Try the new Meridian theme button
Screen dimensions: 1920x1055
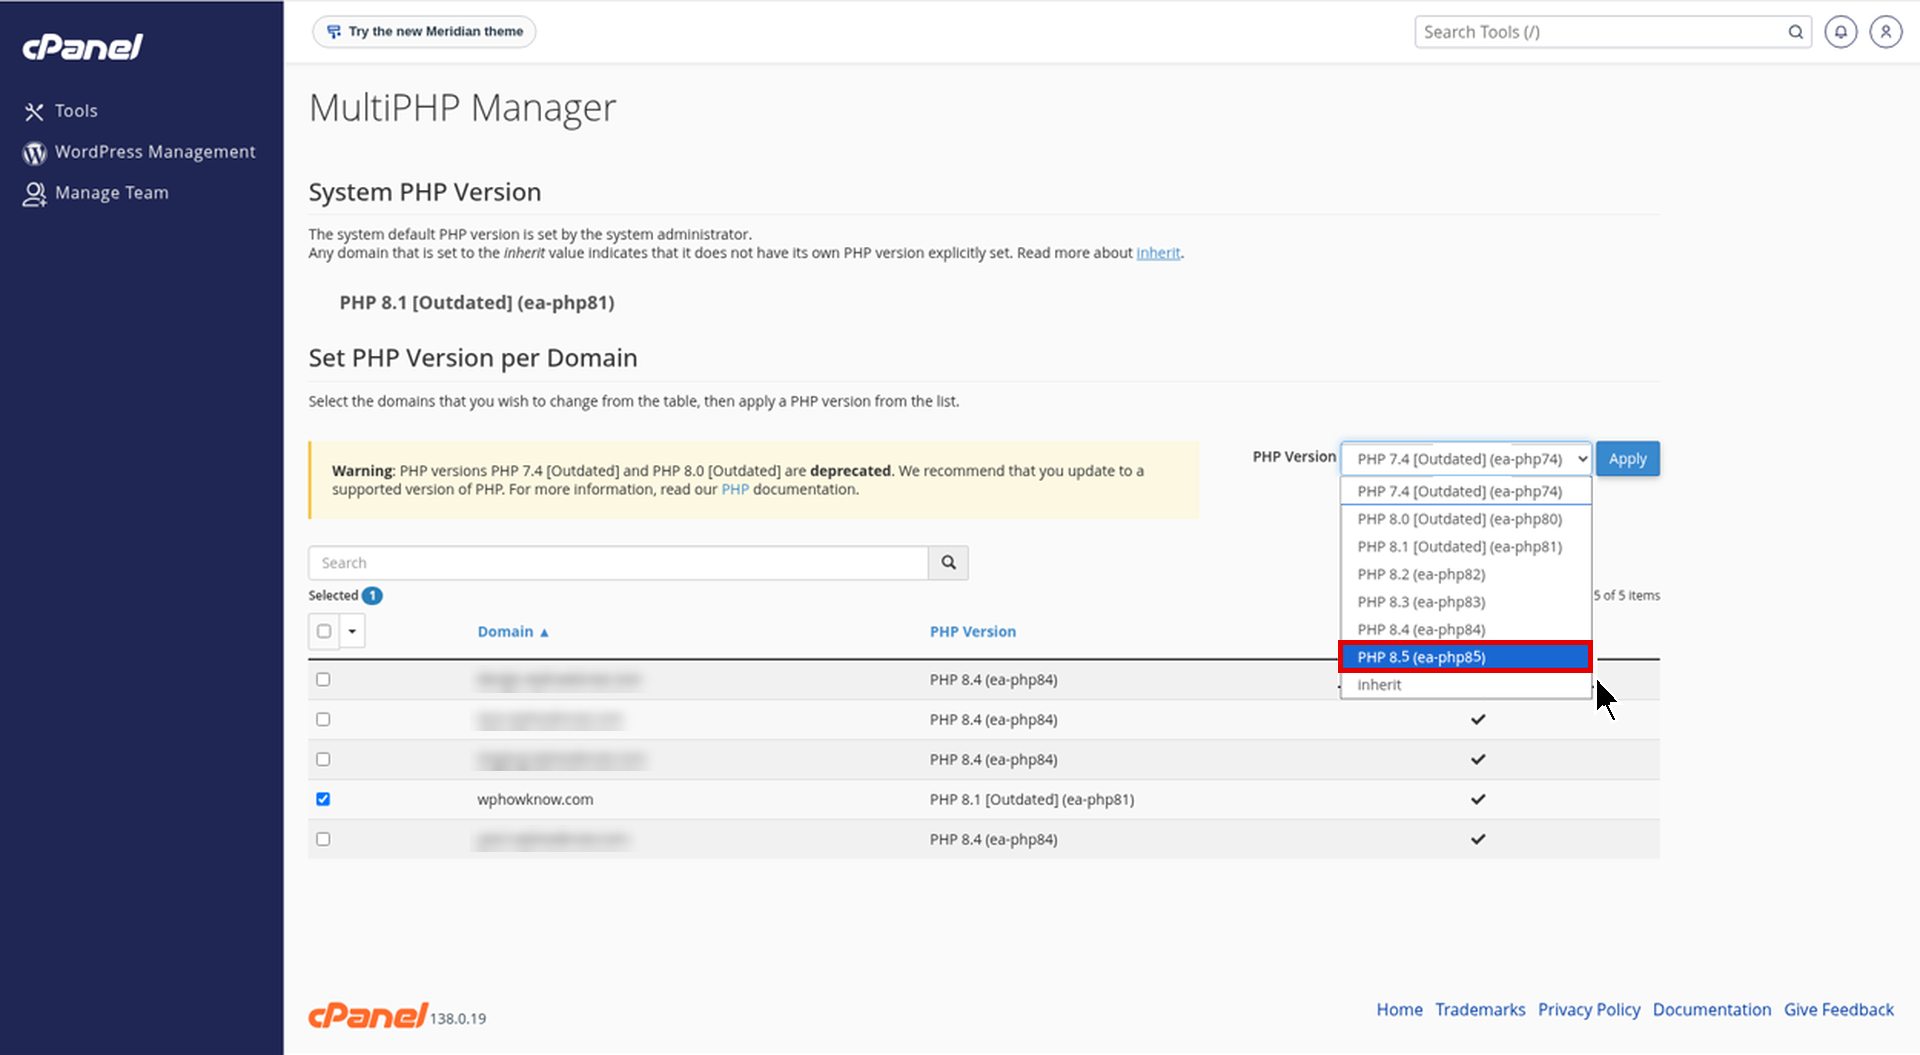pyautogui.click(x=425, y=32)
